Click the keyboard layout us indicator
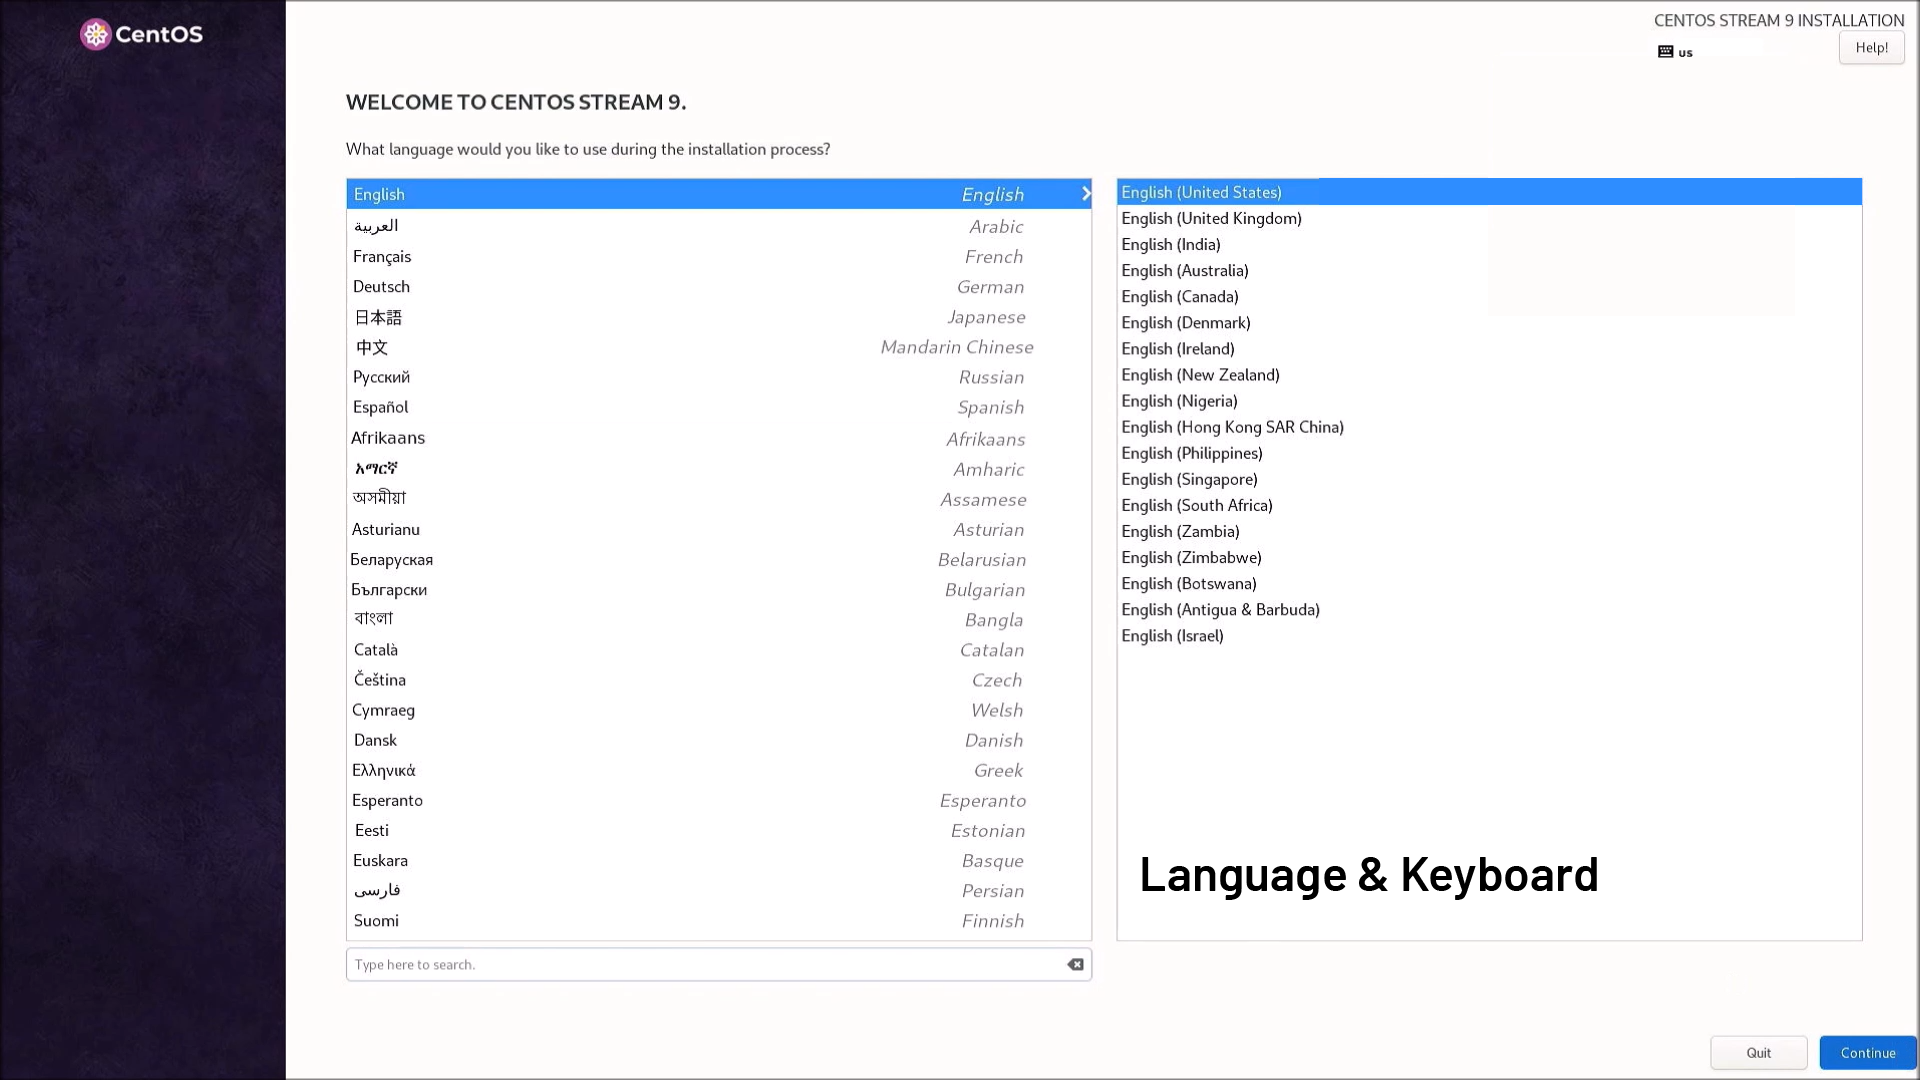This screenshot has width=1920, height=1080. (1675, 52)
